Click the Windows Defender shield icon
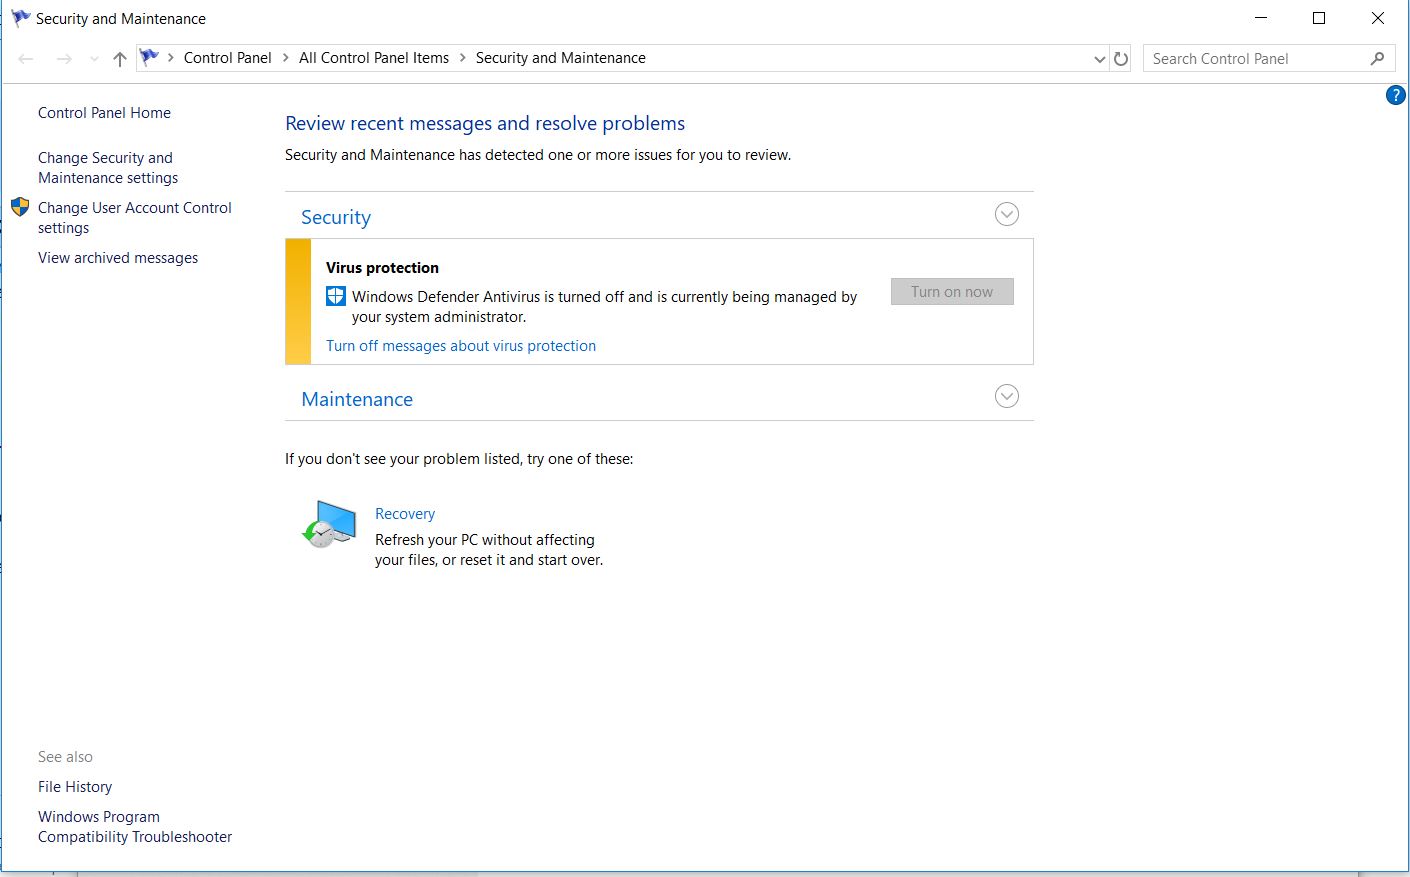Image resolution: width=1410 pixels, height=877 pixels. (336, 296)
